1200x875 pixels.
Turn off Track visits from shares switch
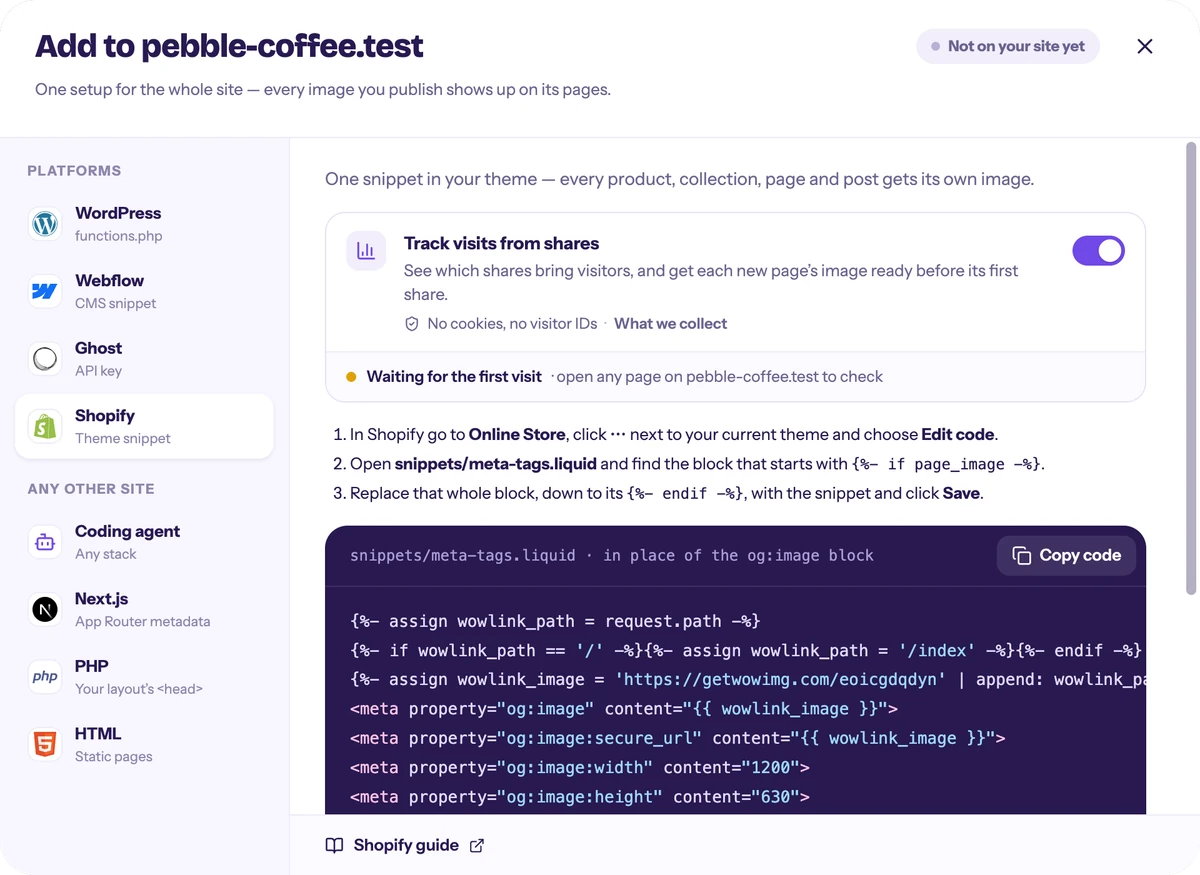point(1098,251)
